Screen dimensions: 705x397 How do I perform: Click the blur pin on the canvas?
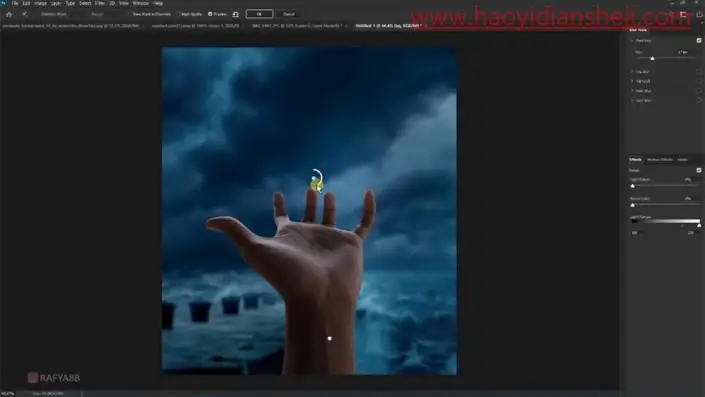(x=317, y=182)
